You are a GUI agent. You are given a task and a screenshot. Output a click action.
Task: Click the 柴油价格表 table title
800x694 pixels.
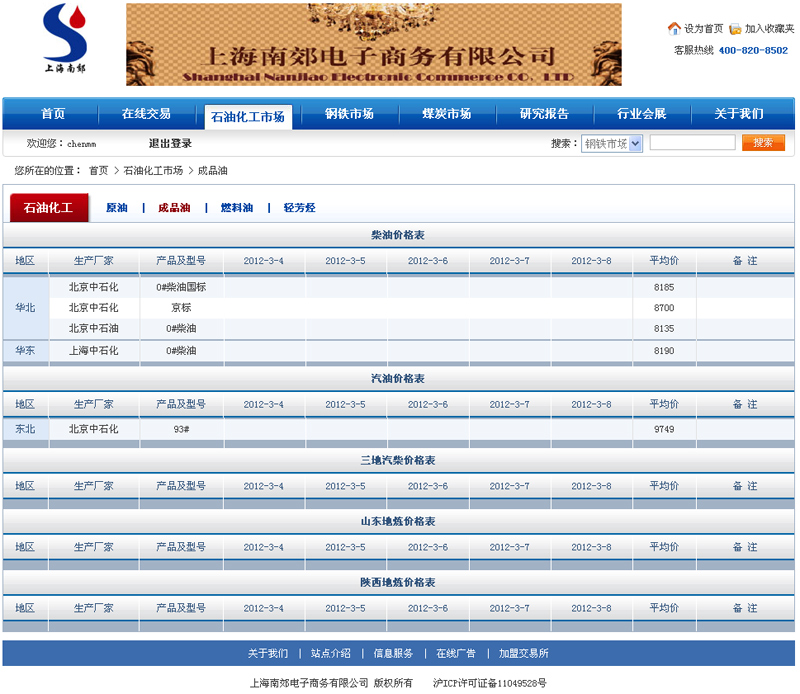coord(398,235)
